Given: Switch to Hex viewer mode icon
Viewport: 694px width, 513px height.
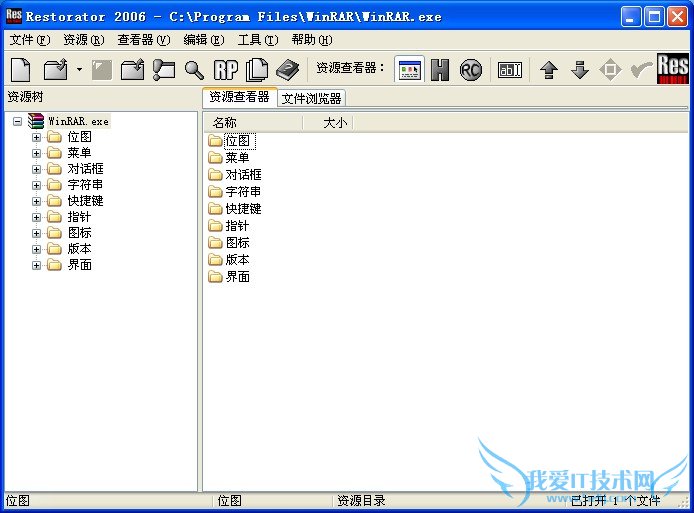Looking at the screenshot, I should pos(440,70).
